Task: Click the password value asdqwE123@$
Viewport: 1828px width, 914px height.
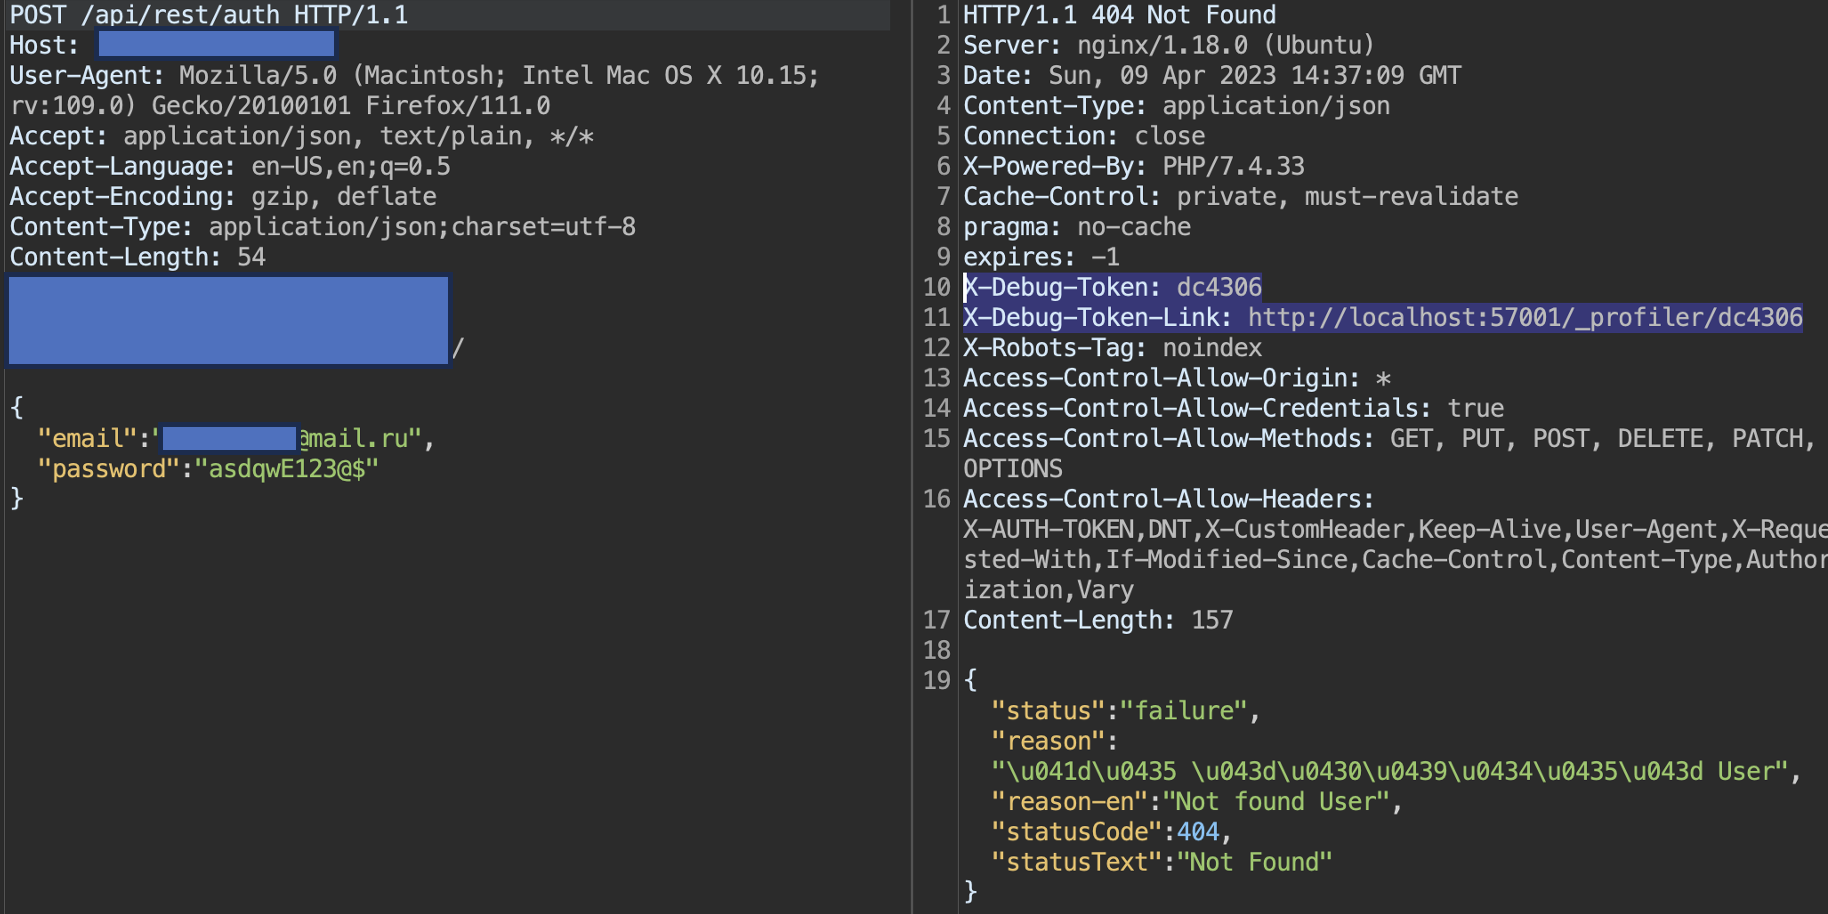Action: (x=286, y=469)
